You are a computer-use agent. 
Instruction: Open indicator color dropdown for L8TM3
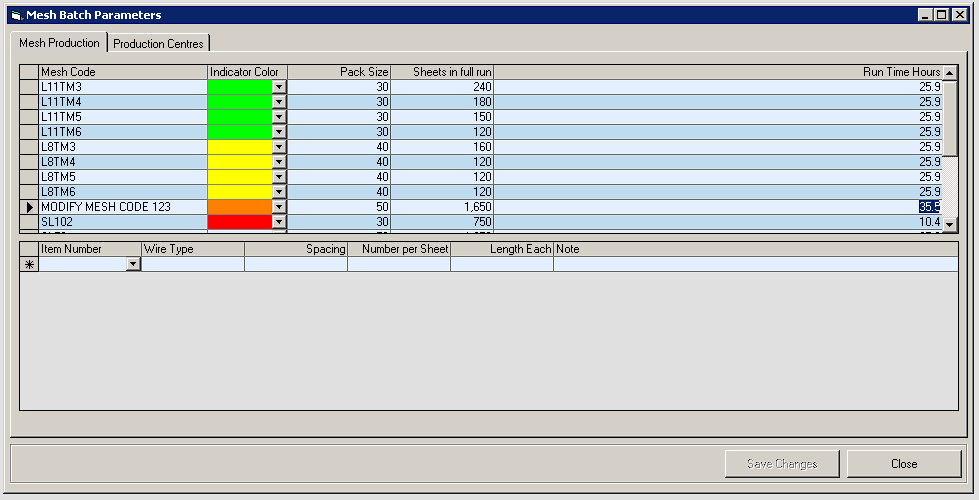(279, 147)
